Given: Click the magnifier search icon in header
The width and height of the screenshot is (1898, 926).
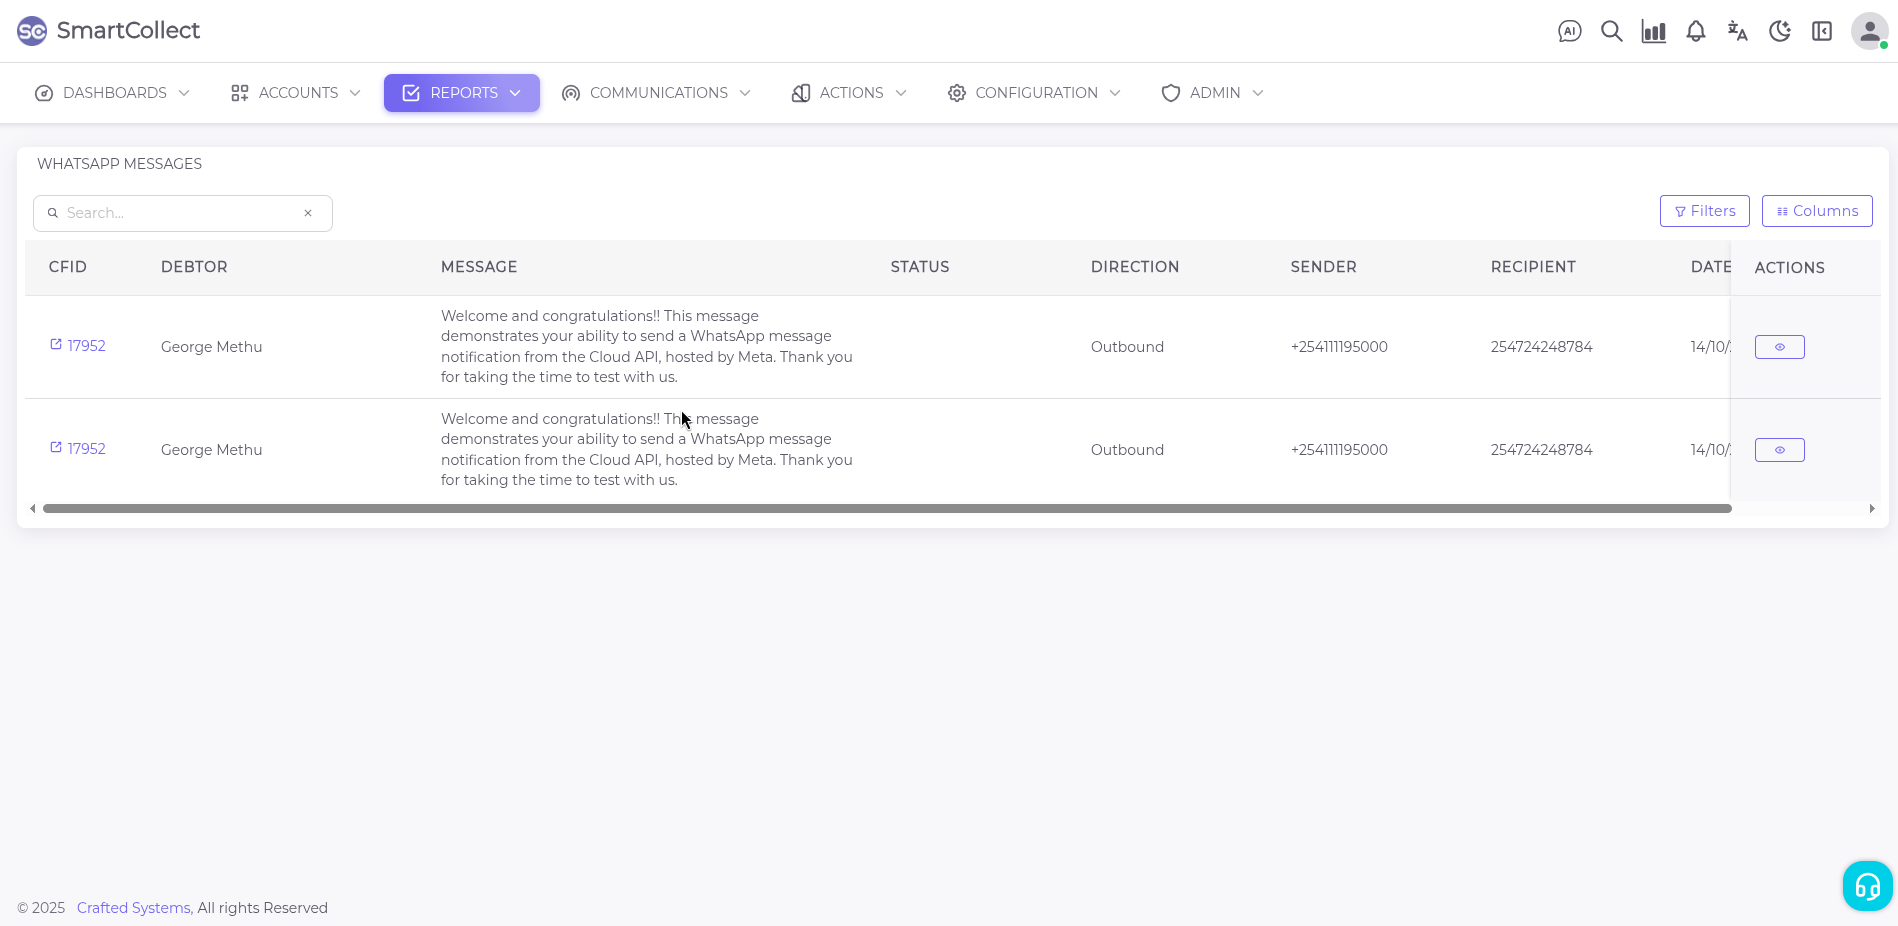Looking at the screenshot, I should coord(1611,31).
